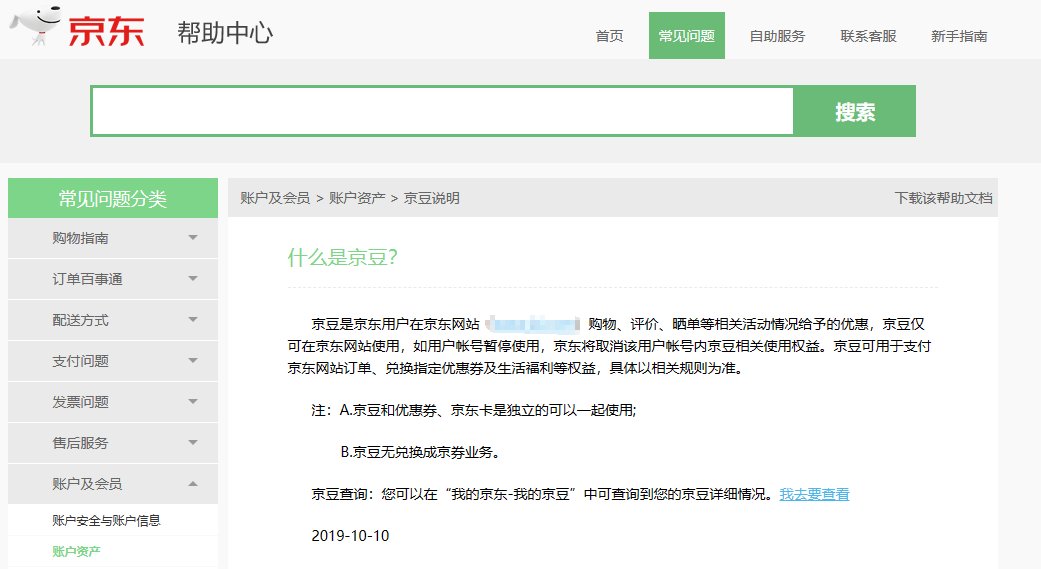Screen dimensions: 1041x569
Task: Click the green 搜索 button
Action: point(855,111)
